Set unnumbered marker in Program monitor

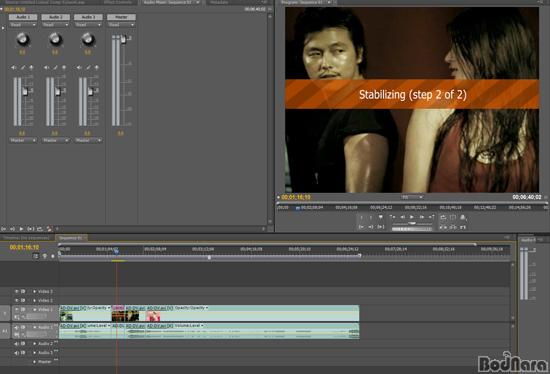[381, 217]
